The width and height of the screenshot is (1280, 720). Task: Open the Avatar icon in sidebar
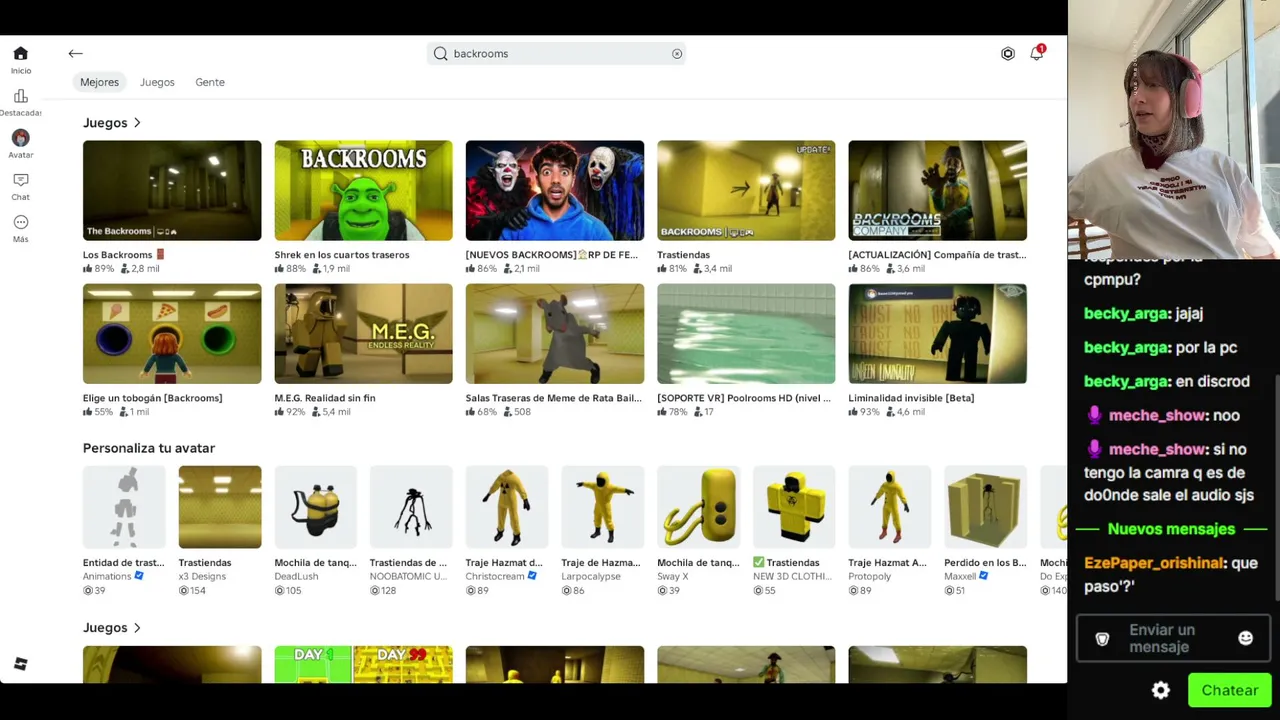coord(20,138)
